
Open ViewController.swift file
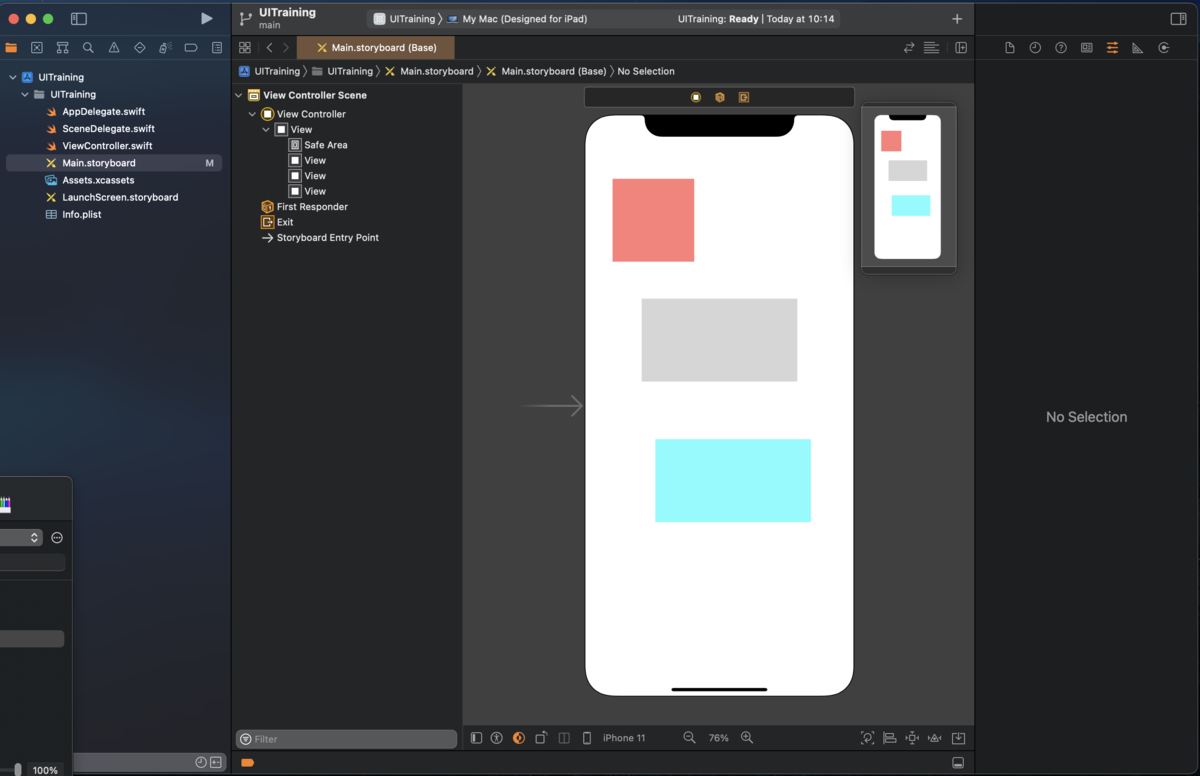pos(107,146)
